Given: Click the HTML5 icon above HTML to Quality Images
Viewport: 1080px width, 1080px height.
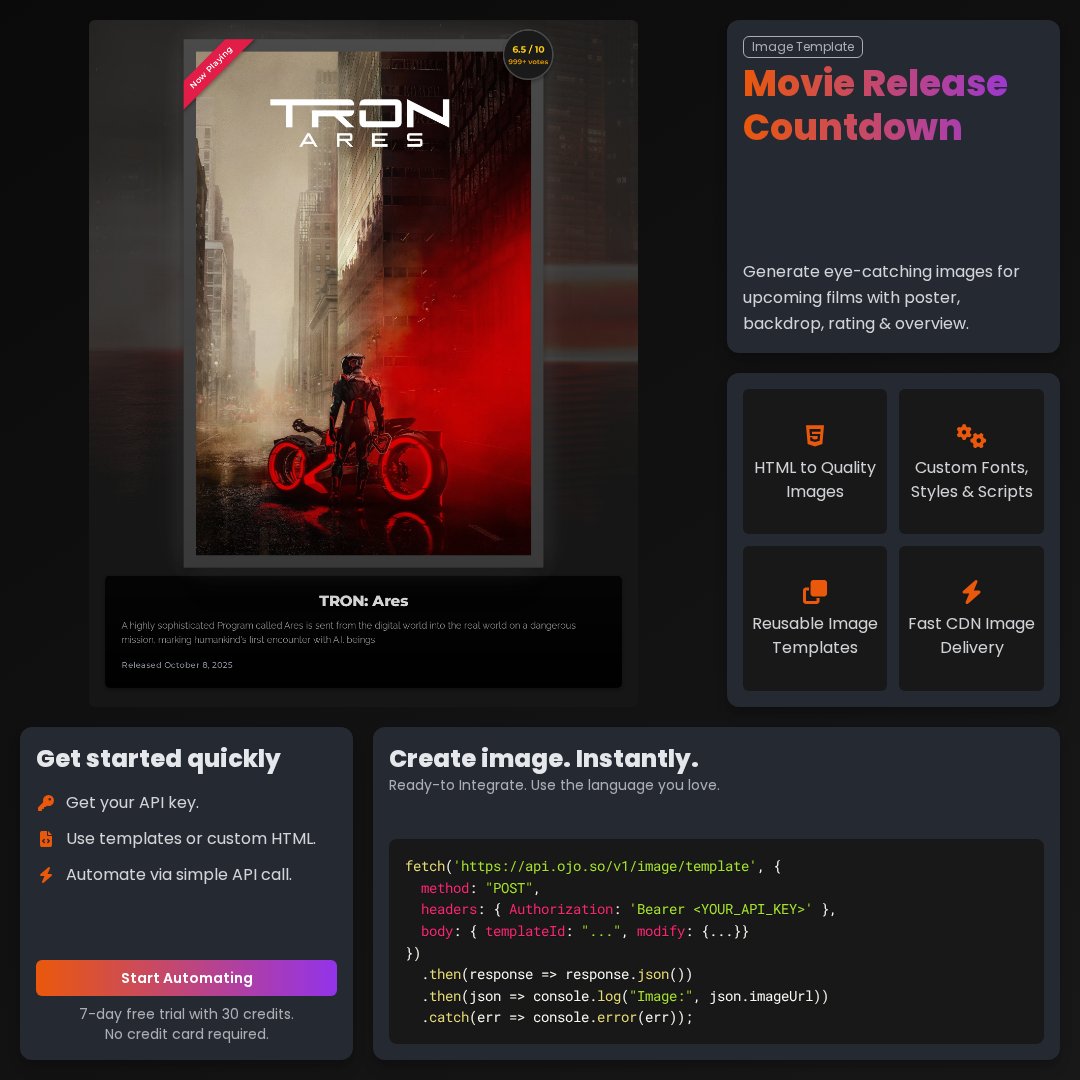Looking at the screenshot, I should 814,435.
